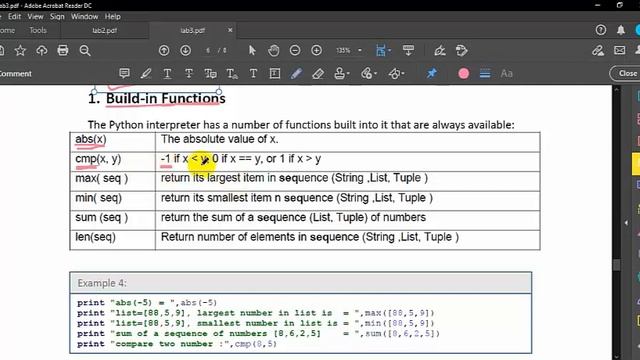The width and height of the screenshot is (640, 360).
Task: Select the underline text tool
Action: [167, 73]
